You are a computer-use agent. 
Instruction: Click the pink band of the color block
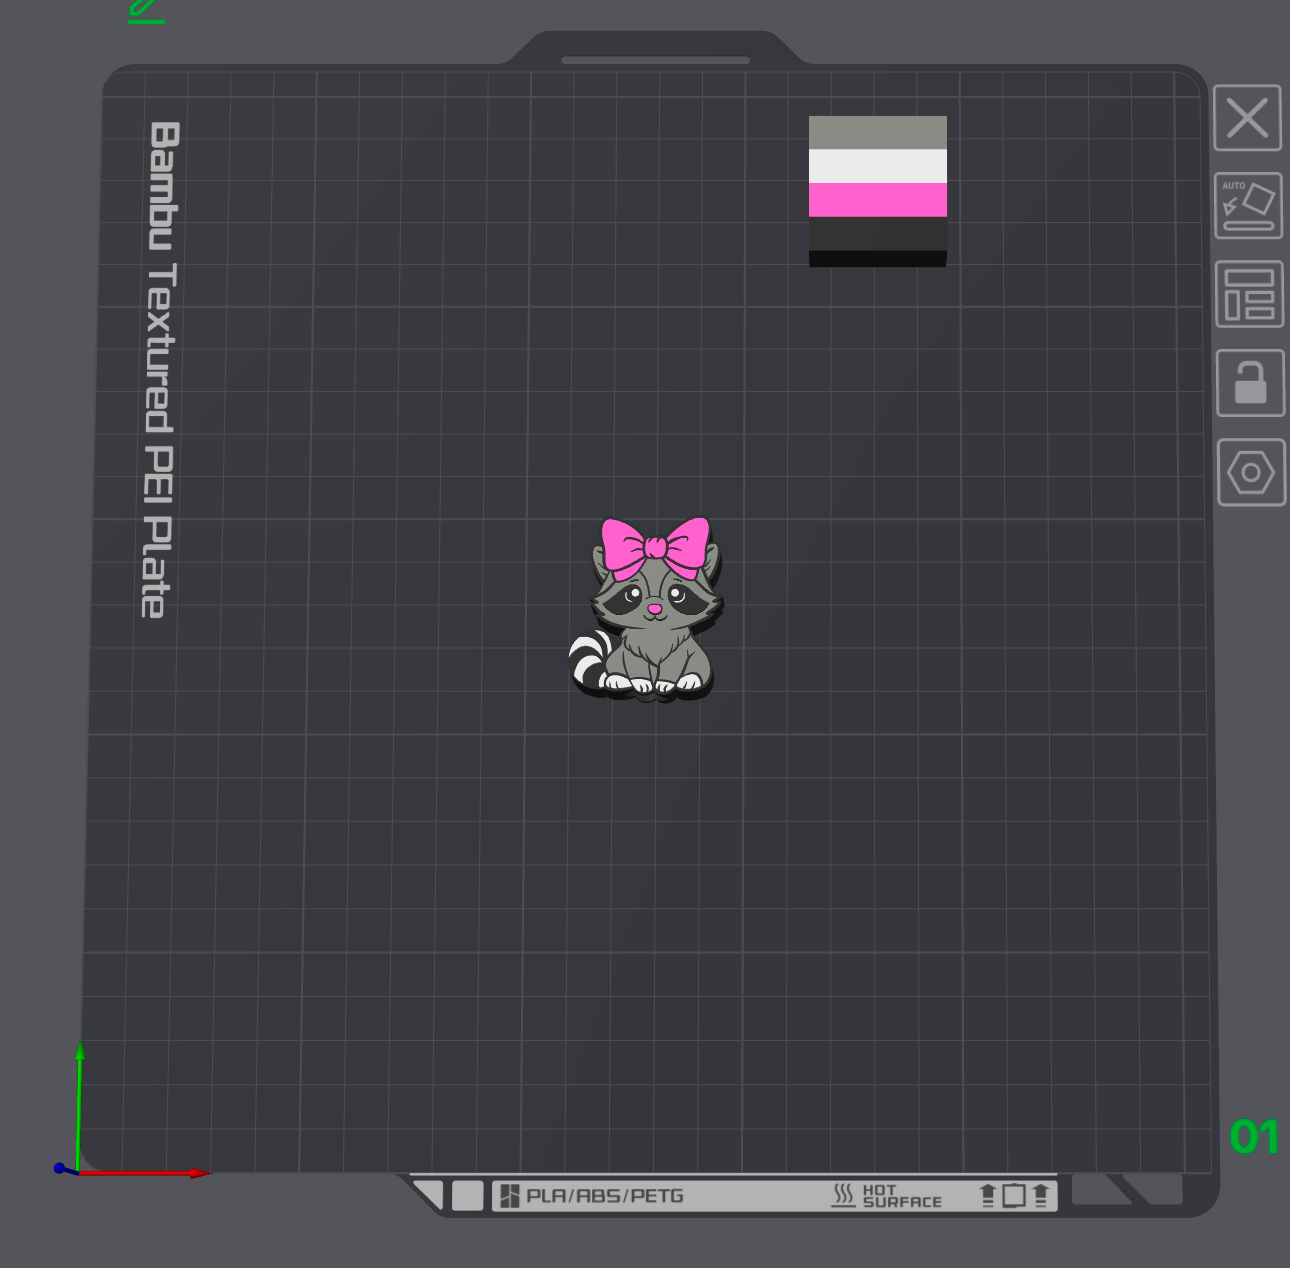[877, 200]
